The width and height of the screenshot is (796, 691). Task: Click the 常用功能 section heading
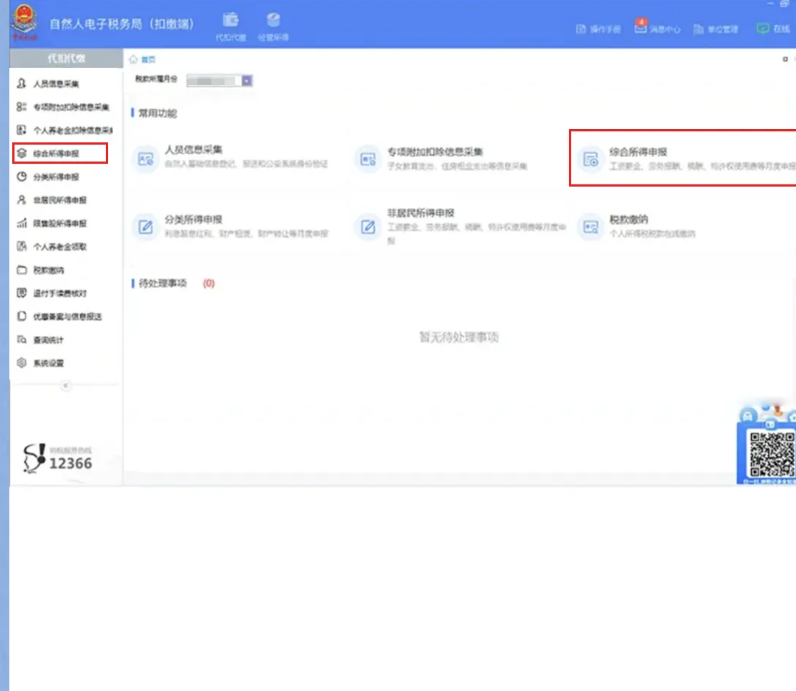[154, 113]
